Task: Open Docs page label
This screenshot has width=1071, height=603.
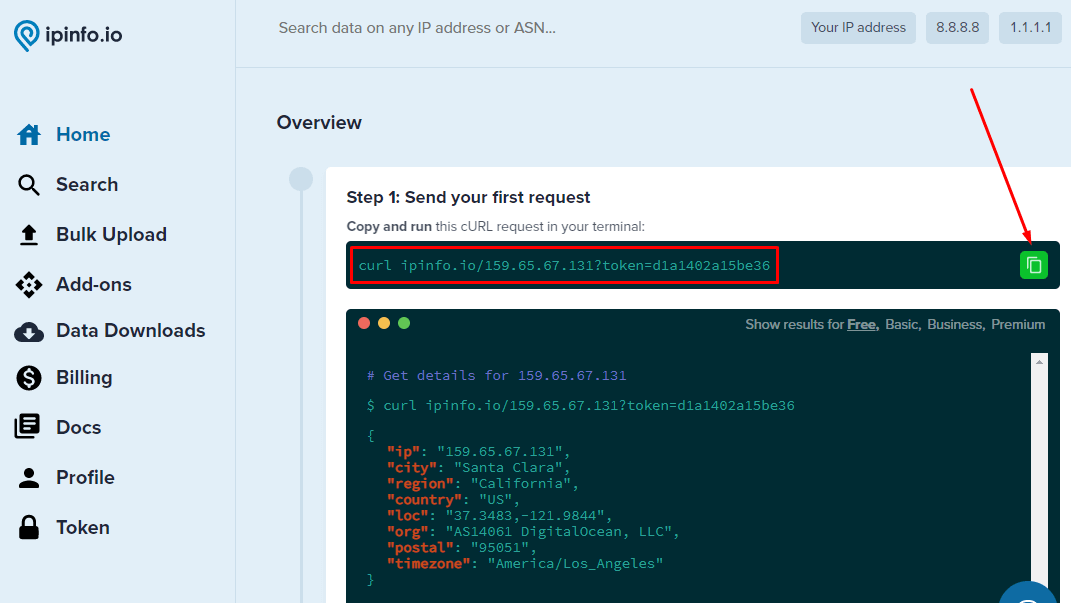Action: point(79,427)
